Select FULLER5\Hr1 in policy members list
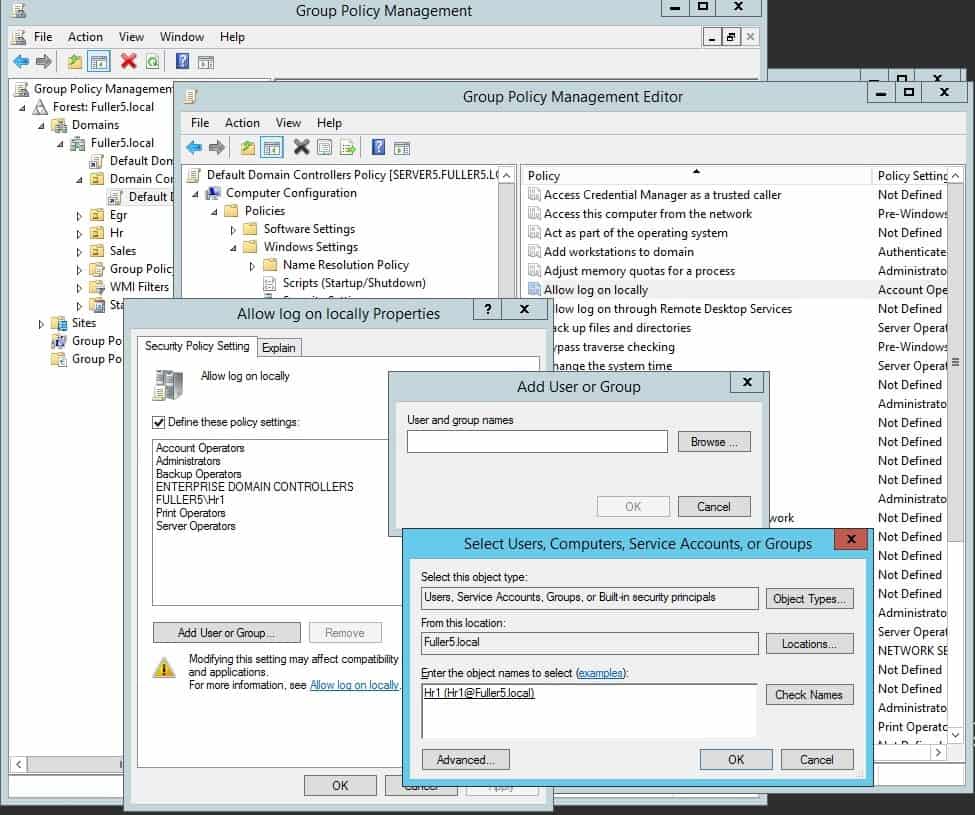975x815 pixels. coord(190,500)
